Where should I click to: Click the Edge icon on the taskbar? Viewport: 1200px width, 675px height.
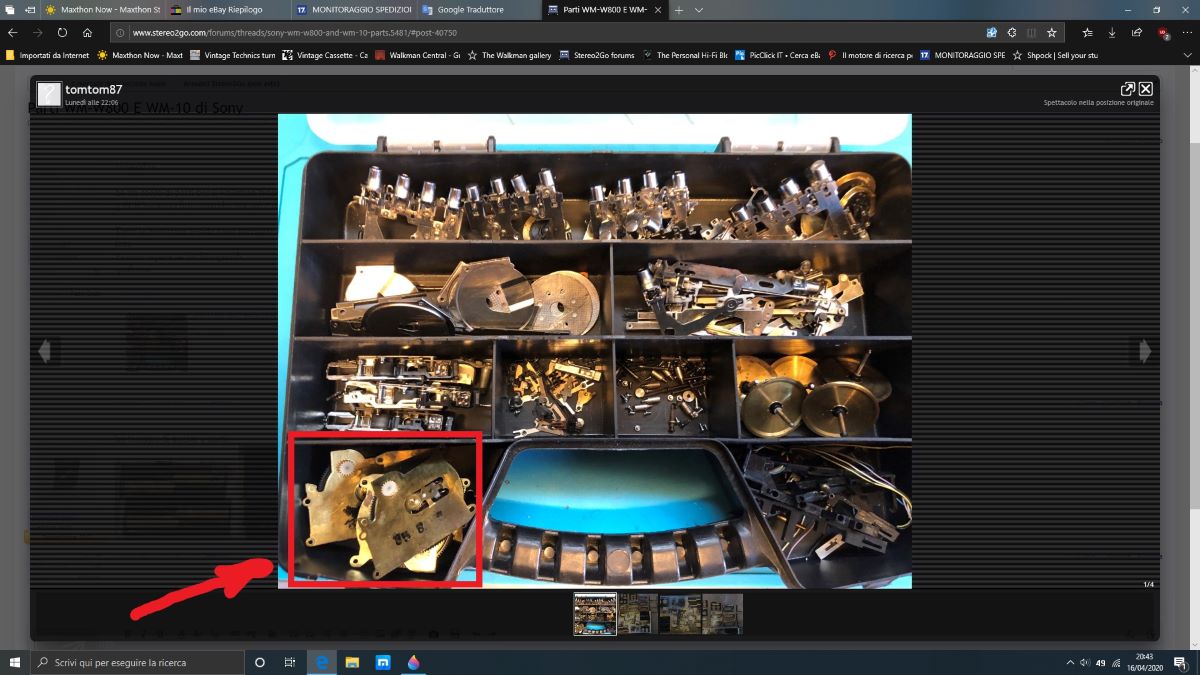point(322,662)
